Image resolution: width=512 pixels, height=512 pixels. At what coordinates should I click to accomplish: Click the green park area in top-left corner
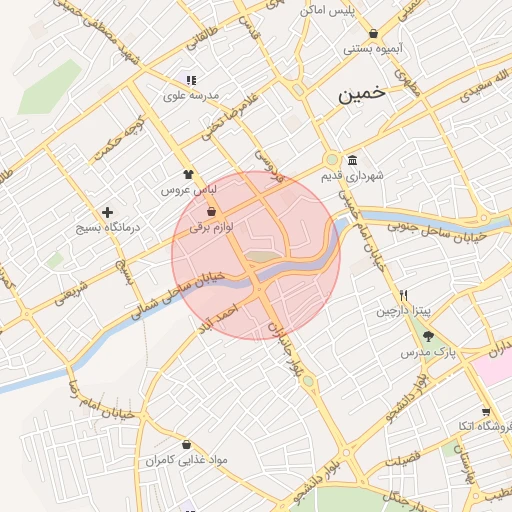[49, 88]
